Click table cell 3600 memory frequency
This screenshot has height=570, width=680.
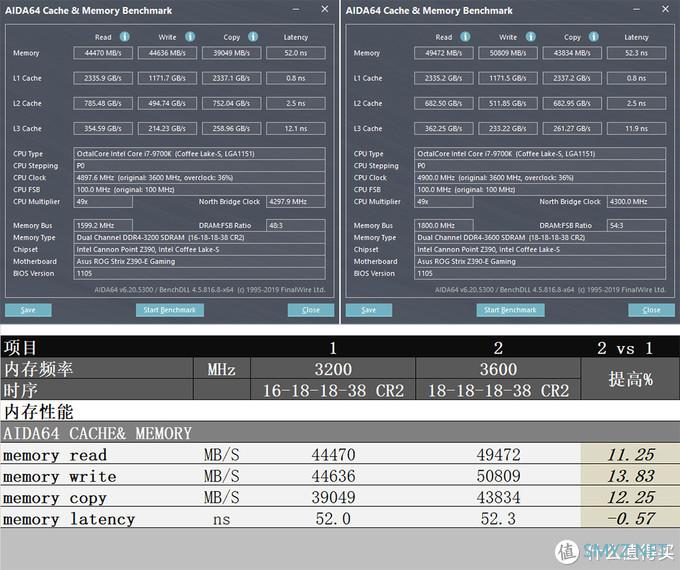498,369
